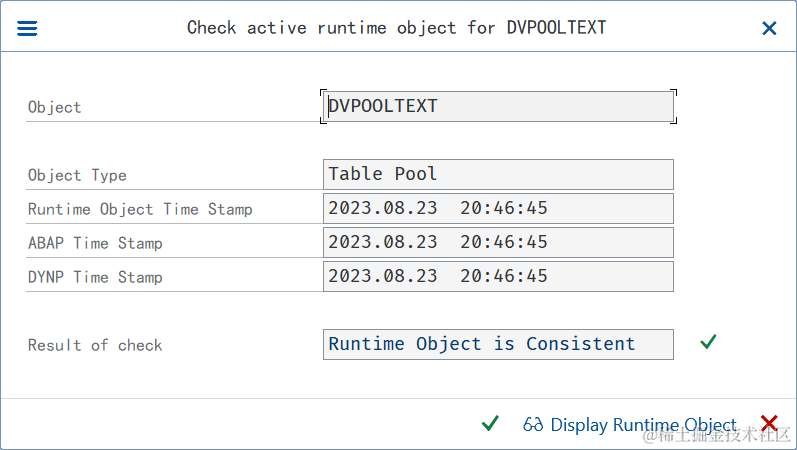The height and width of the screenshot is (450, 797).
Task: Click the green check status icon beside result
Action: tap(708, 342)
